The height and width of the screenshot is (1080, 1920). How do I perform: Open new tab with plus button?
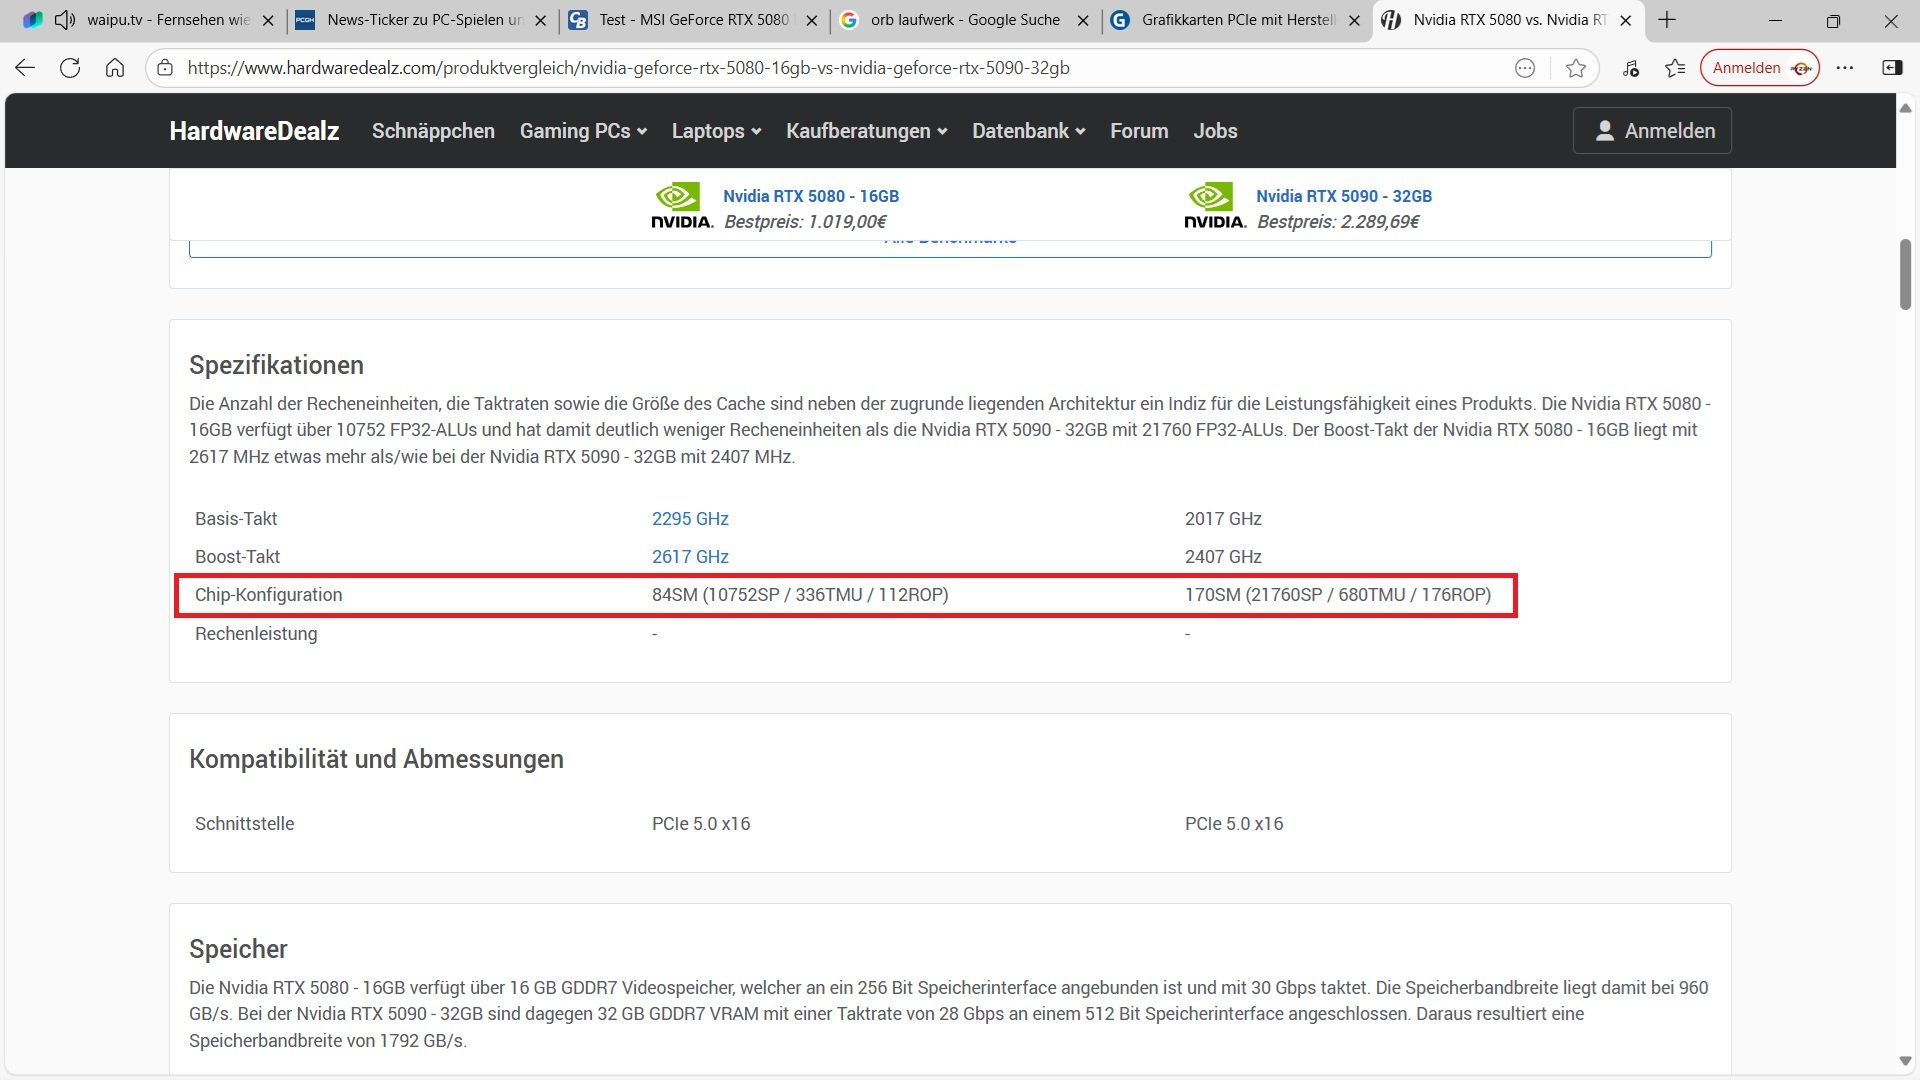click(1667, 20)
